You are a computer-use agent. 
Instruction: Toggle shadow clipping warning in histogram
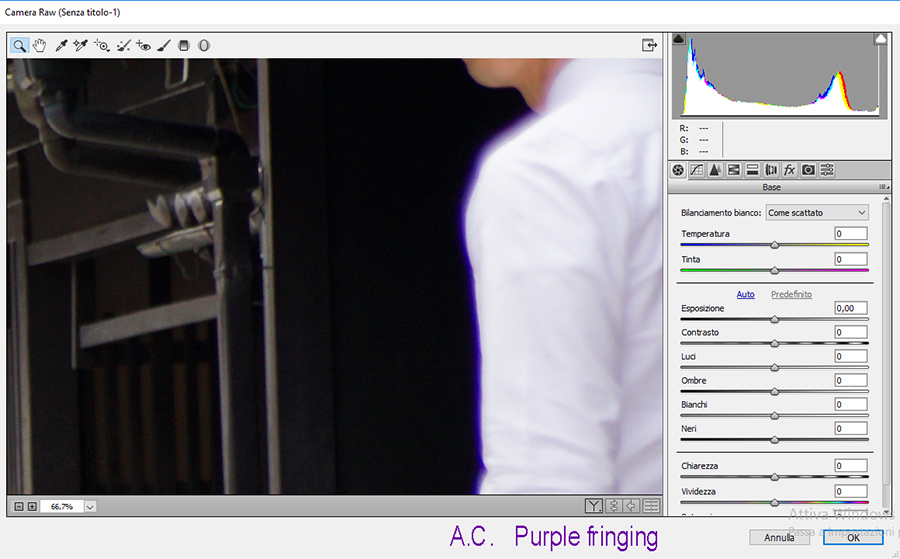[678, 38]
